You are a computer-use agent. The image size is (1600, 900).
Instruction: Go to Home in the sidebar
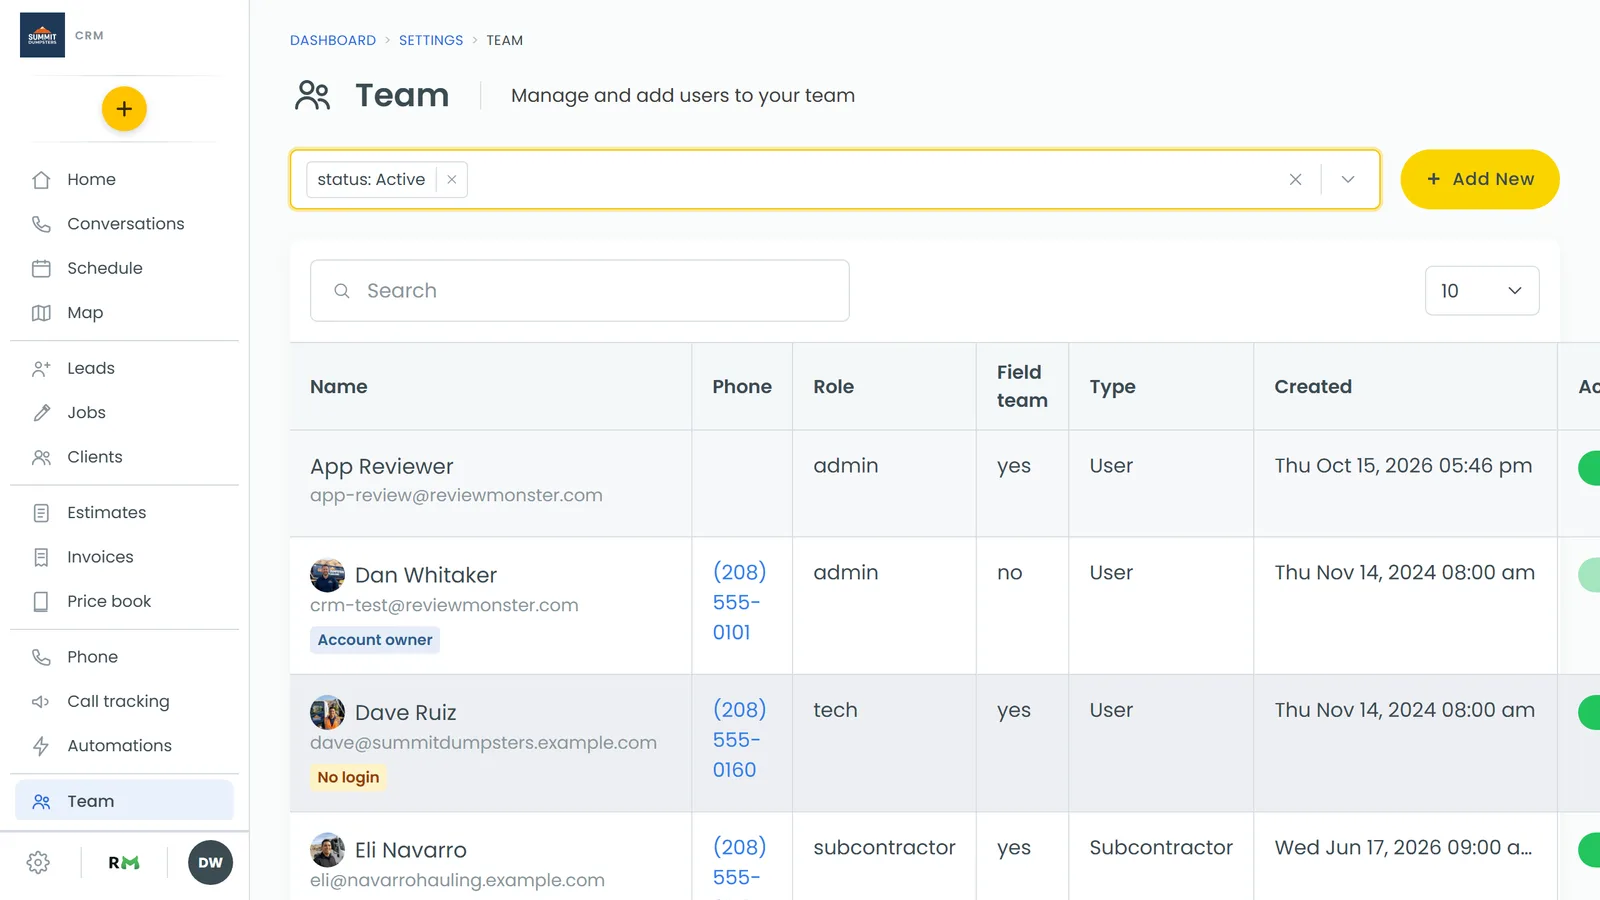click(x=124, y=180)
